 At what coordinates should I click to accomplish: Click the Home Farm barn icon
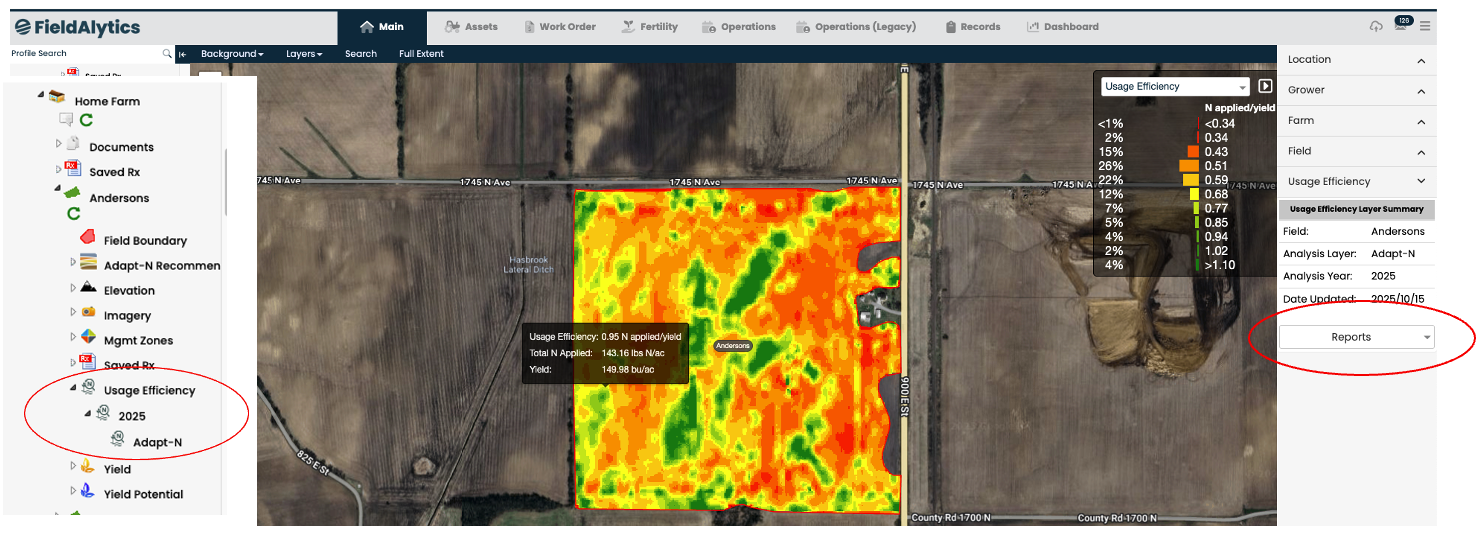[57, 98]
